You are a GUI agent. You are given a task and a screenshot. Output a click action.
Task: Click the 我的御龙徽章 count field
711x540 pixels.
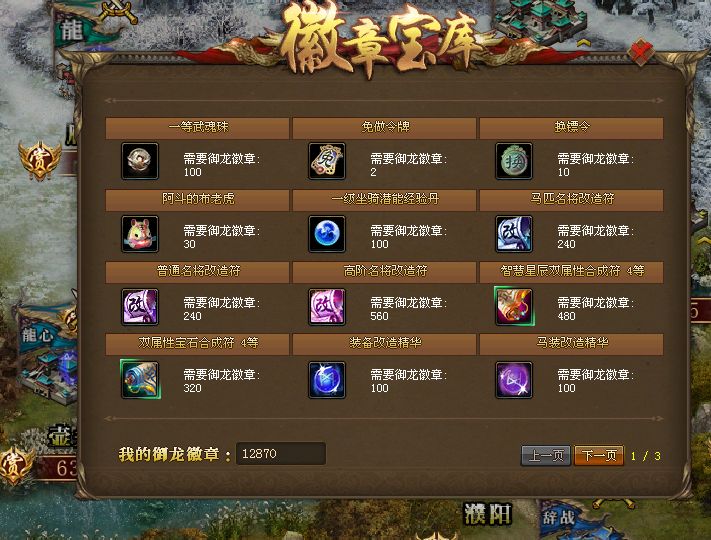click(281, 453)
